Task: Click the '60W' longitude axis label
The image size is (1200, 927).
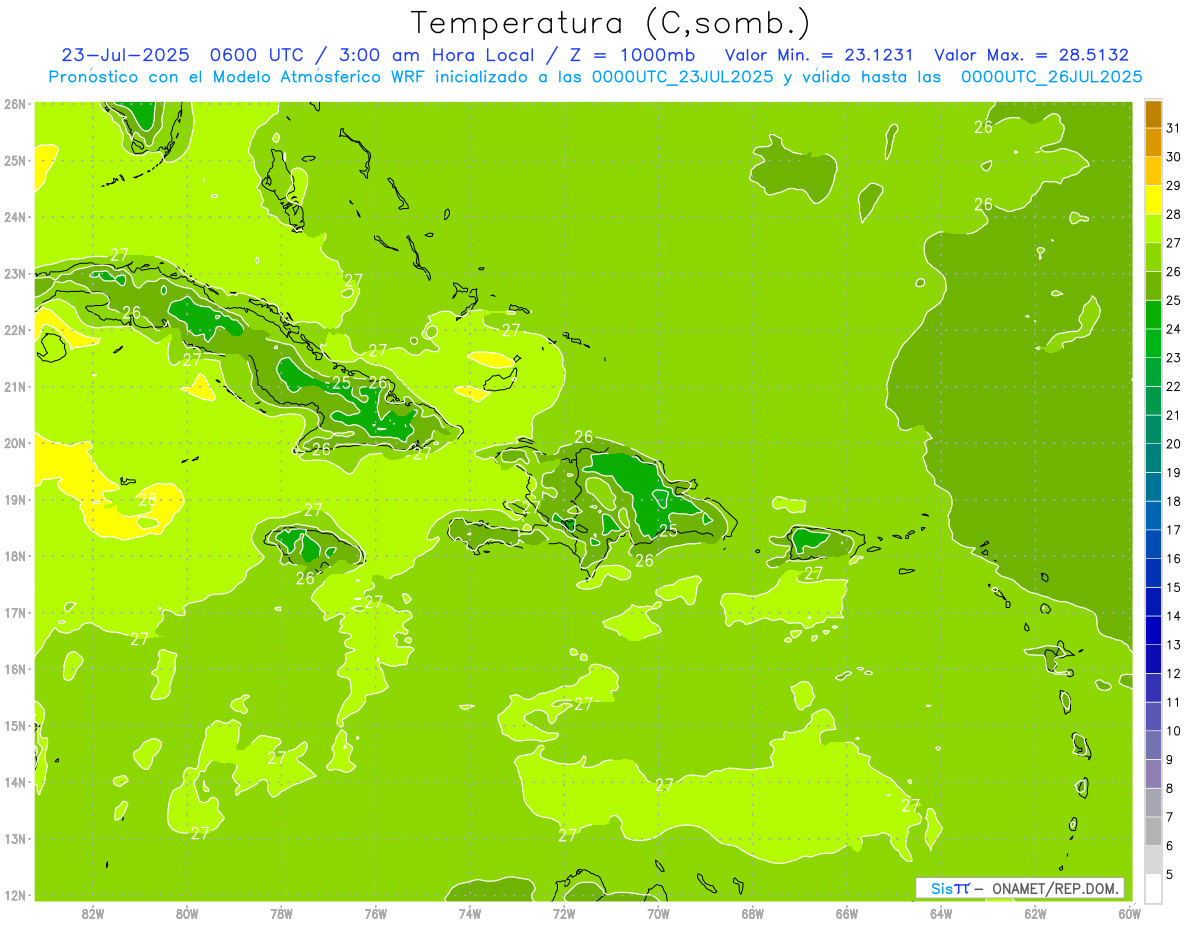Action: pos(1130,913)
